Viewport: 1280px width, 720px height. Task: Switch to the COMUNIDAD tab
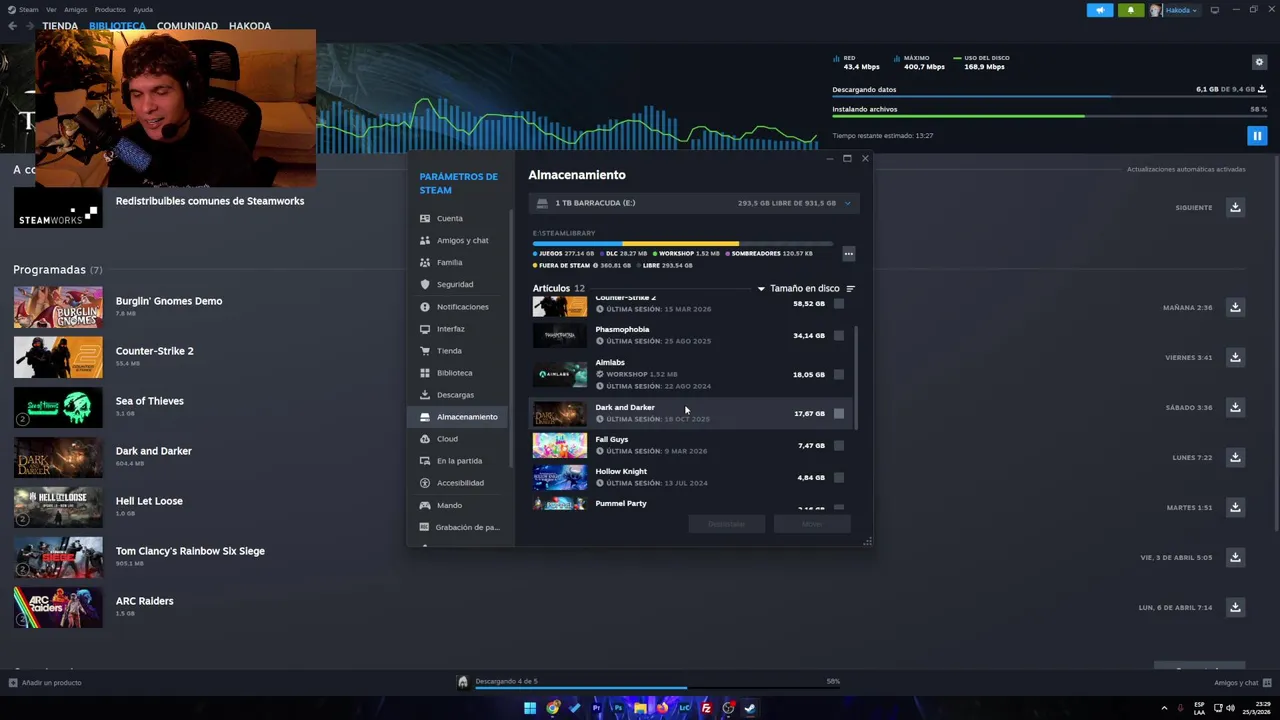click(x=187, y=26)
